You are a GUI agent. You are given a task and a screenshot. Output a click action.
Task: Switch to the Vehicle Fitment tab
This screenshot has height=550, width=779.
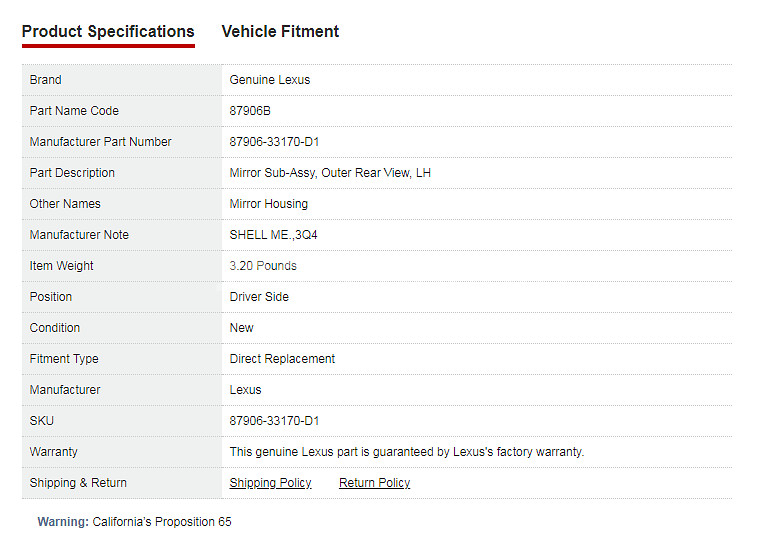280,31
